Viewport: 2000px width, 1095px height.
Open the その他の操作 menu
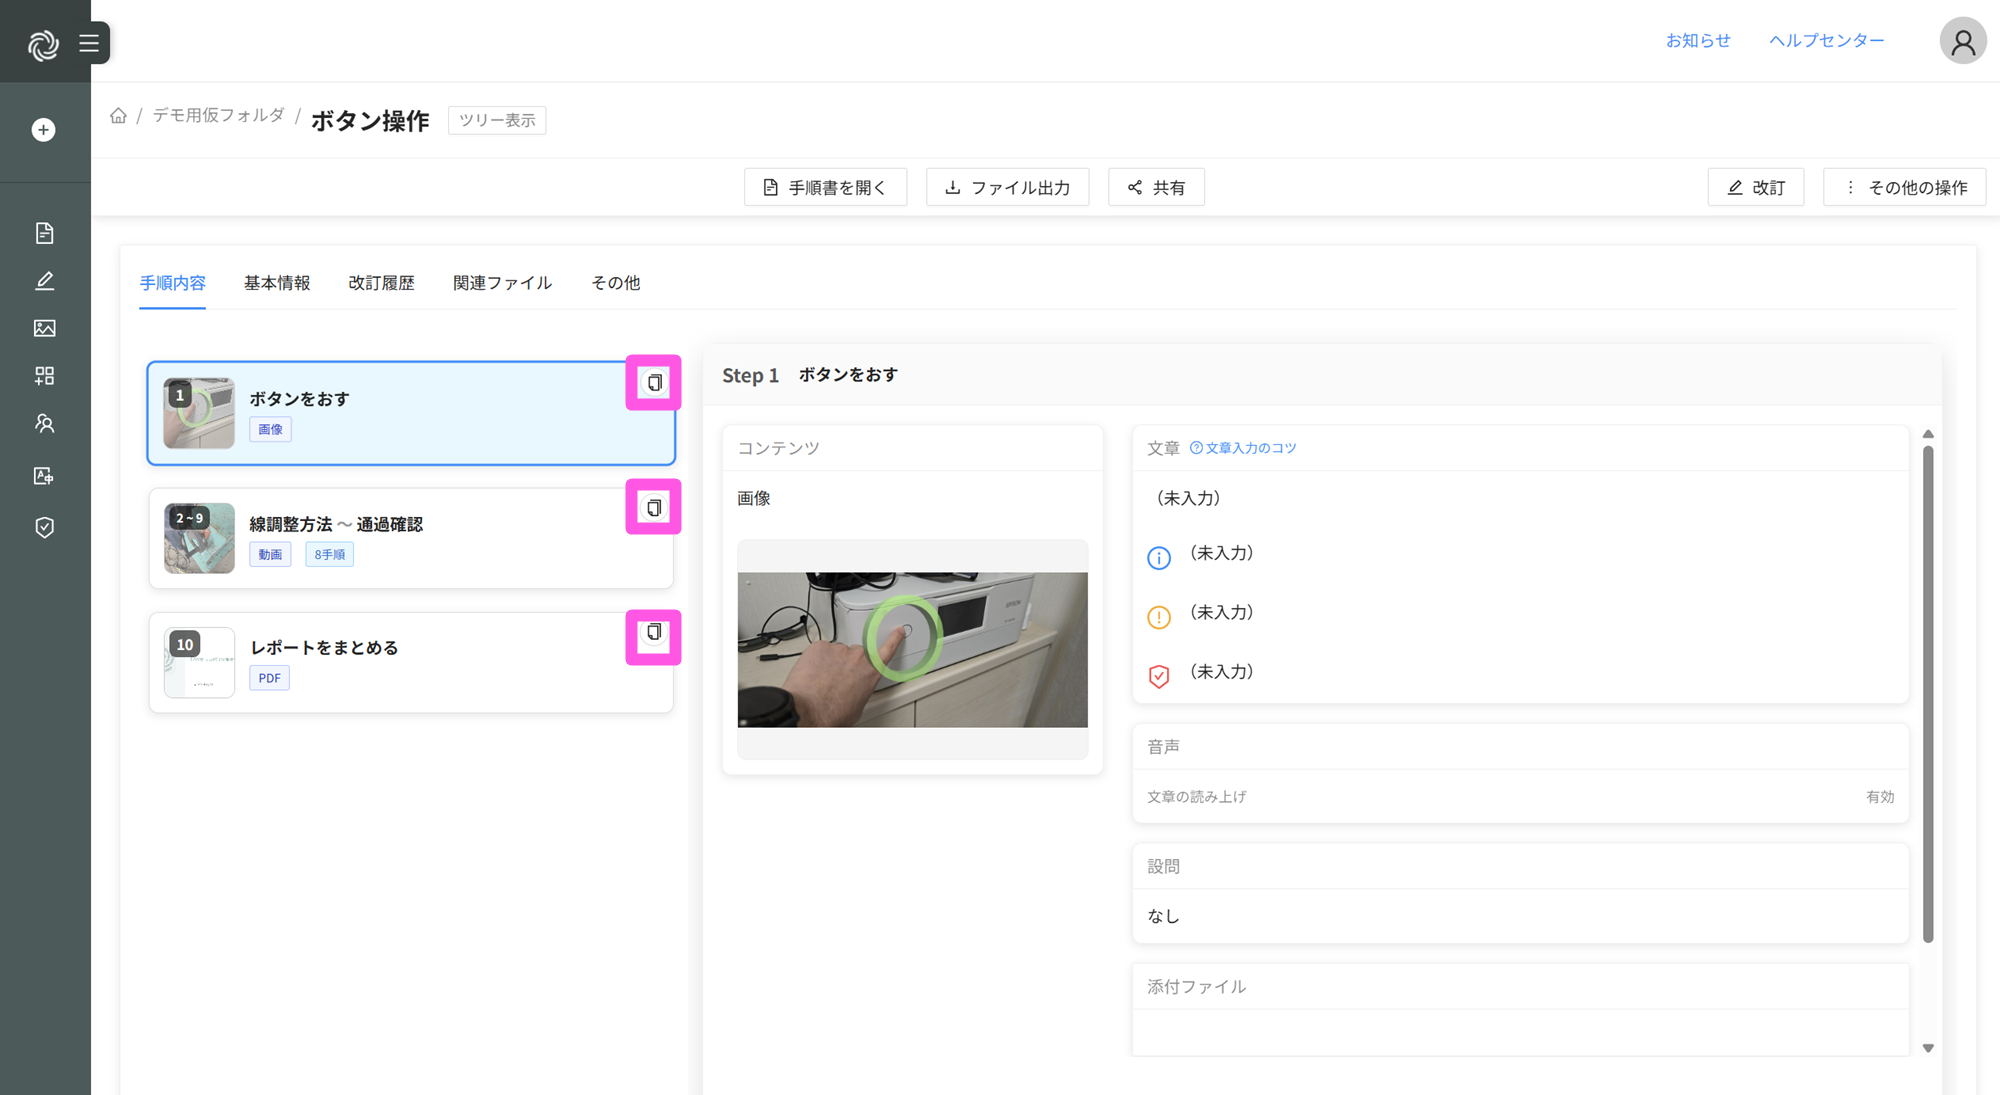click(x=1904, y=187)
